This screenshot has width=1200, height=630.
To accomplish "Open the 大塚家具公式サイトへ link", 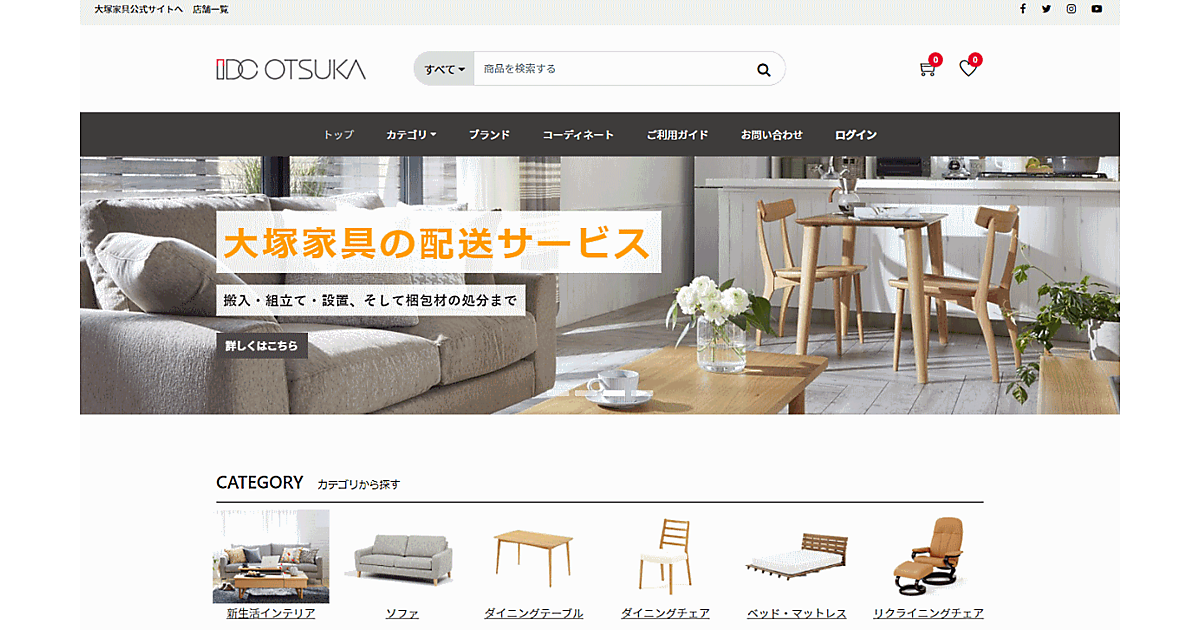I will pyautogui.click(x=139, y=9).
